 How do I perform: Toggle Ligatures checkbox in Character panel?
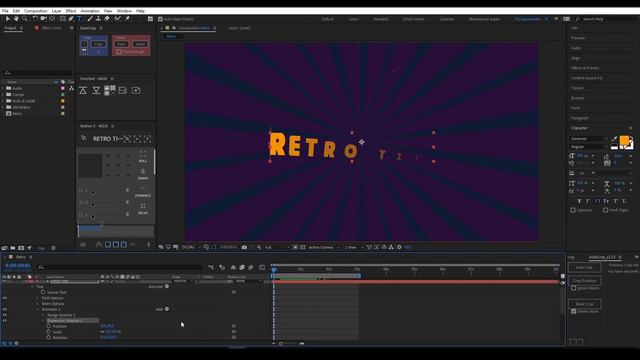pos(573,210)
